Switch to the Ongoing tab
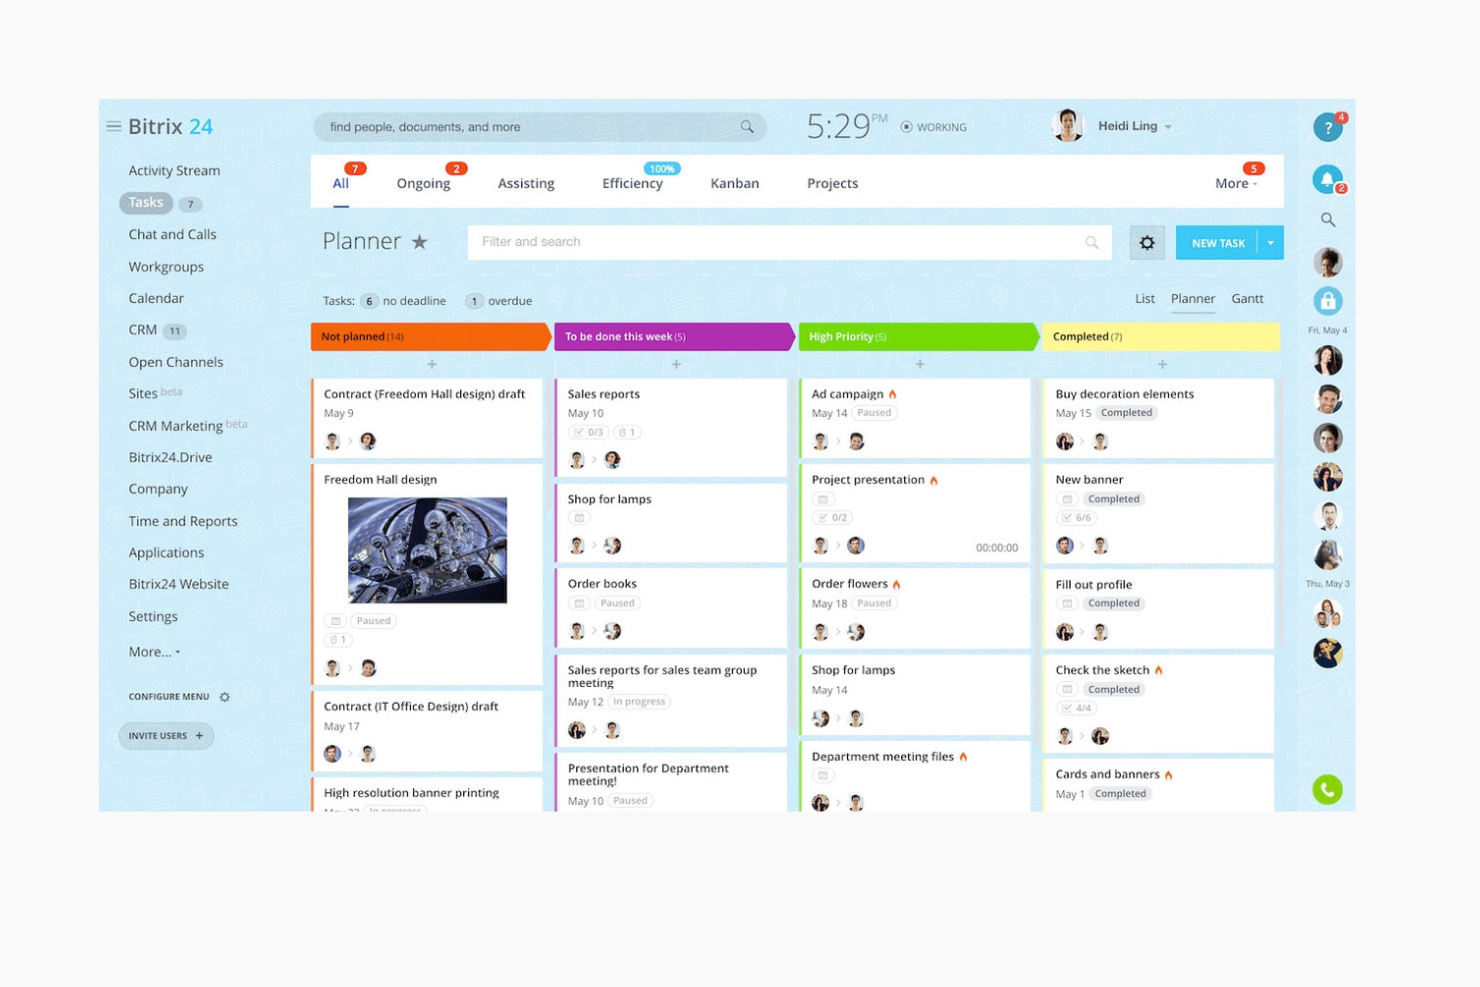 423,183
